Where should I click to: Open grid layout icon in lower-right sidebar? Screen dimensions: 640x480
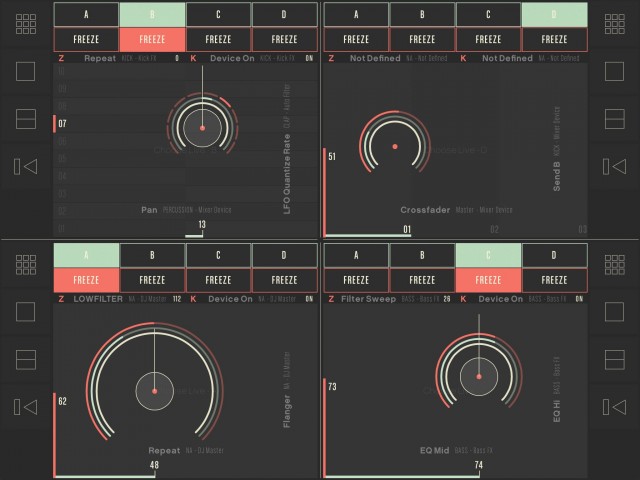coord(613,263)
